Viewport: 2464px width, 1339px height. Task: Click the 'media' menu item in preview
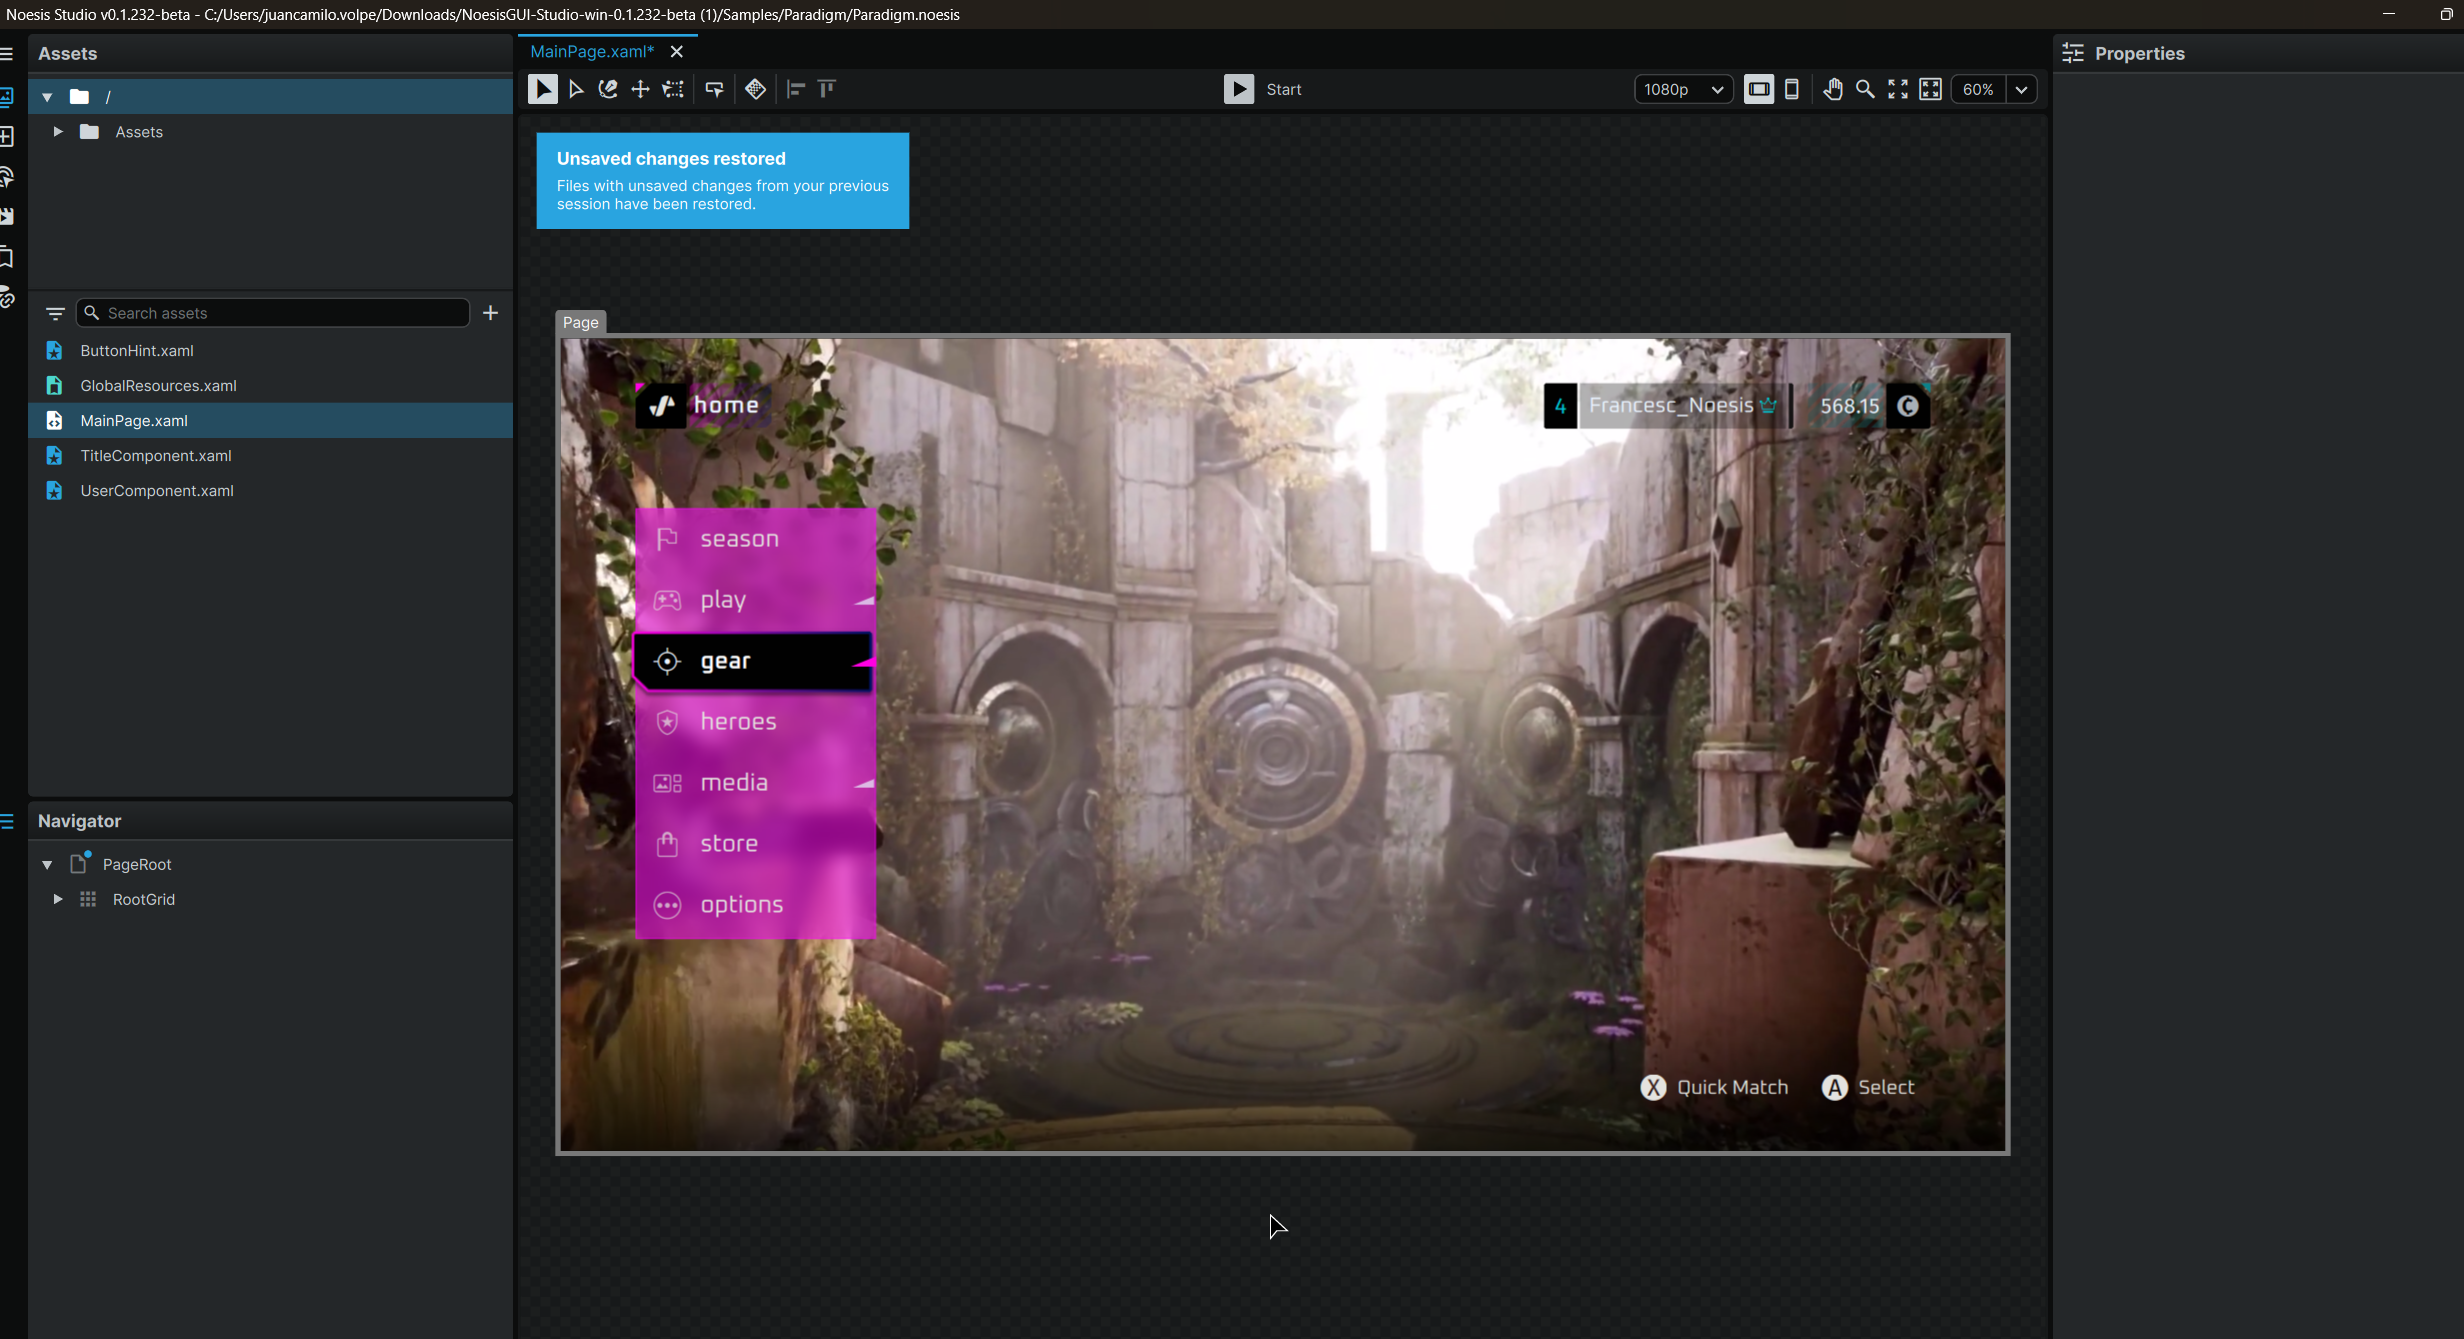click(x=756, y=783)
